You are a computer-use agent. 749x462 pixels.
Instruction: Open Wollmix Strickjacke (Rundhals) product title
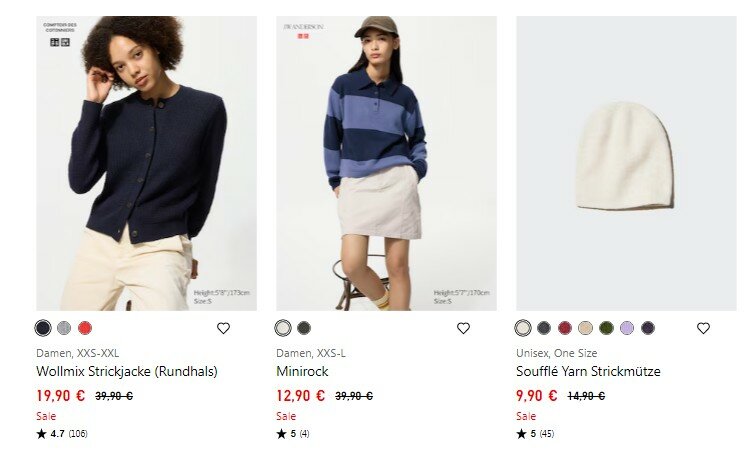click(x=127, y=371)
